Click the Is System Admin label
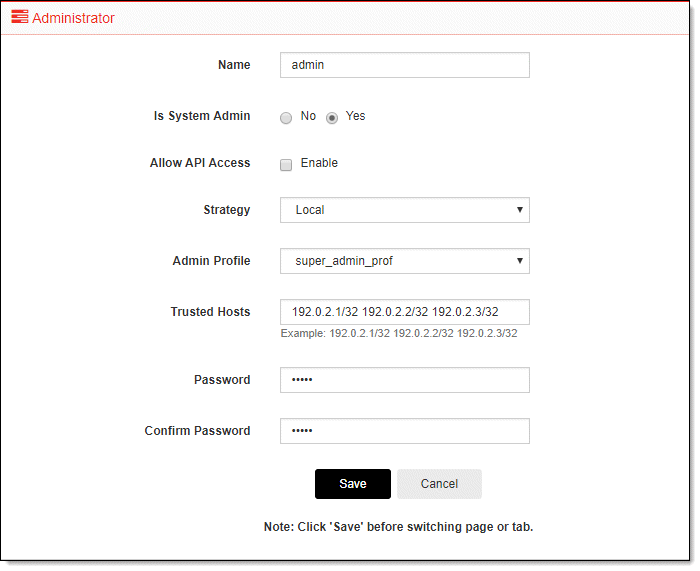The height and width of the screenshot is (571, 700). click(x=202, y=116)
